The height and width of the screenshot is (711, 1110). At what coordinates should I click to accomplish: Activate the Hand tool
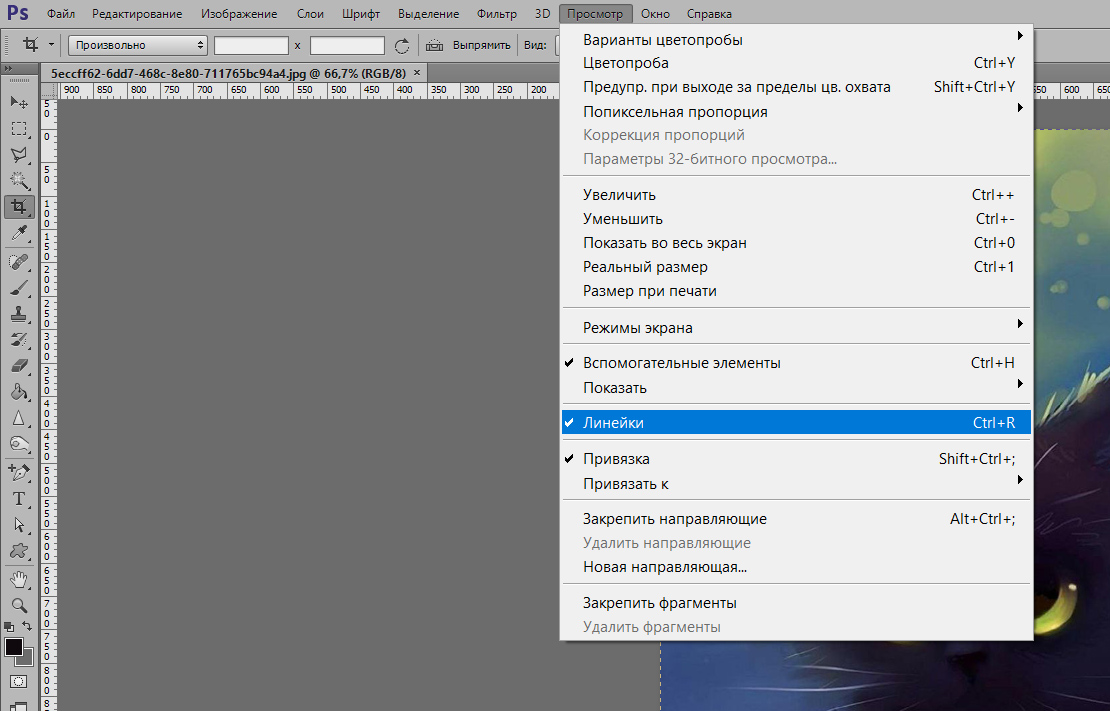(19, 579)
